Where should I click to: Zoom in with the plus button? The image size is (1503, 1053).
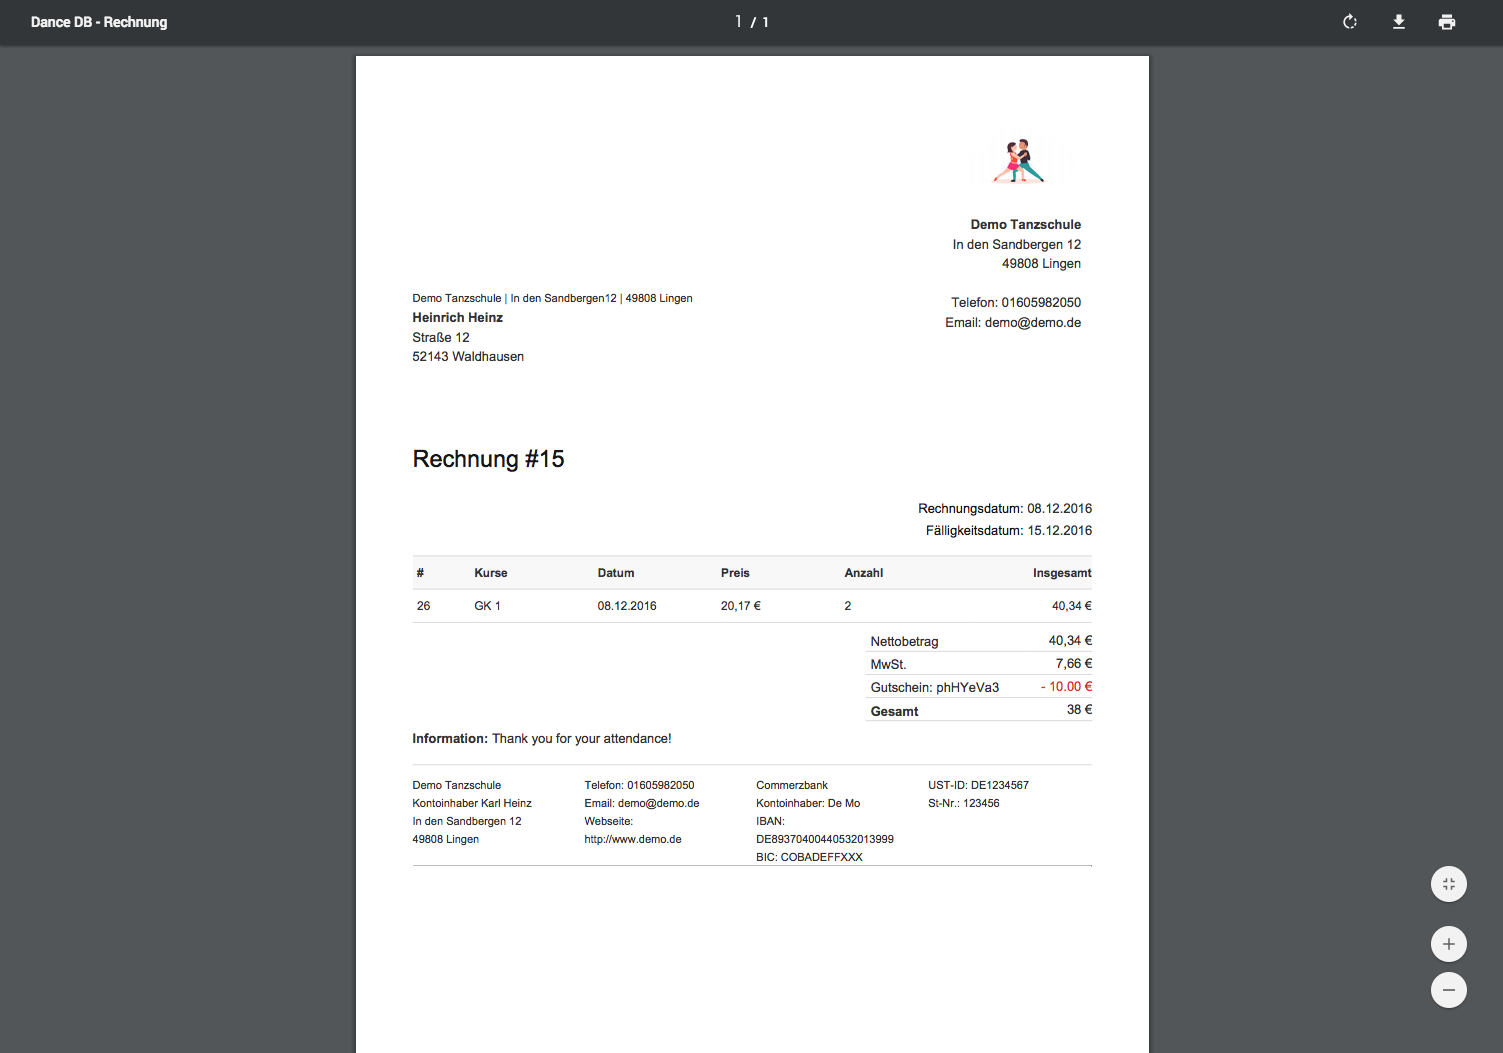click(1449, 944)
